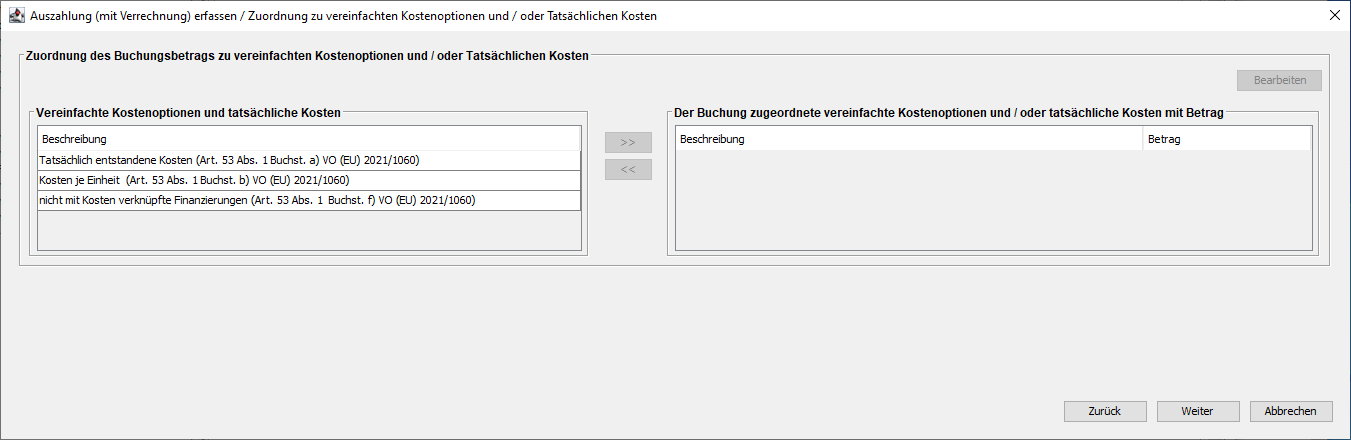
Task: Close the Auszahlung erfassen dialog window
Action: [1334, 16]
